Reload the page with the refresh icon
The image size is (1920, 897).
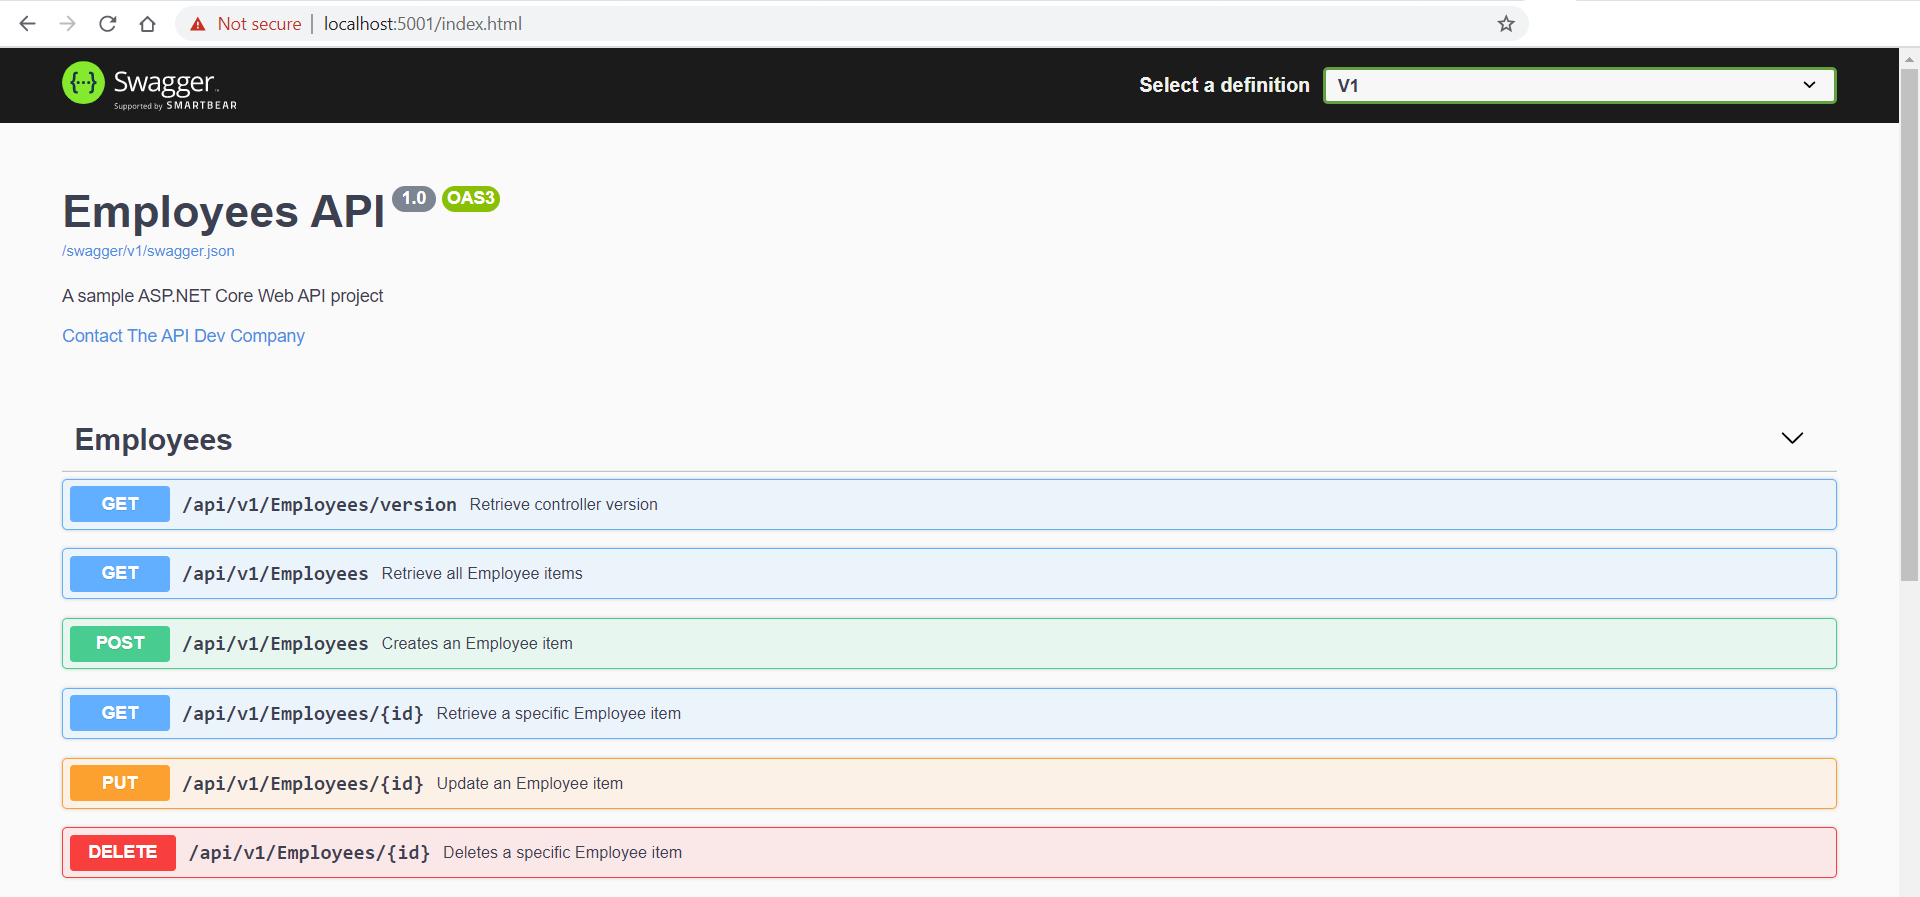click(x=108, y=24)
